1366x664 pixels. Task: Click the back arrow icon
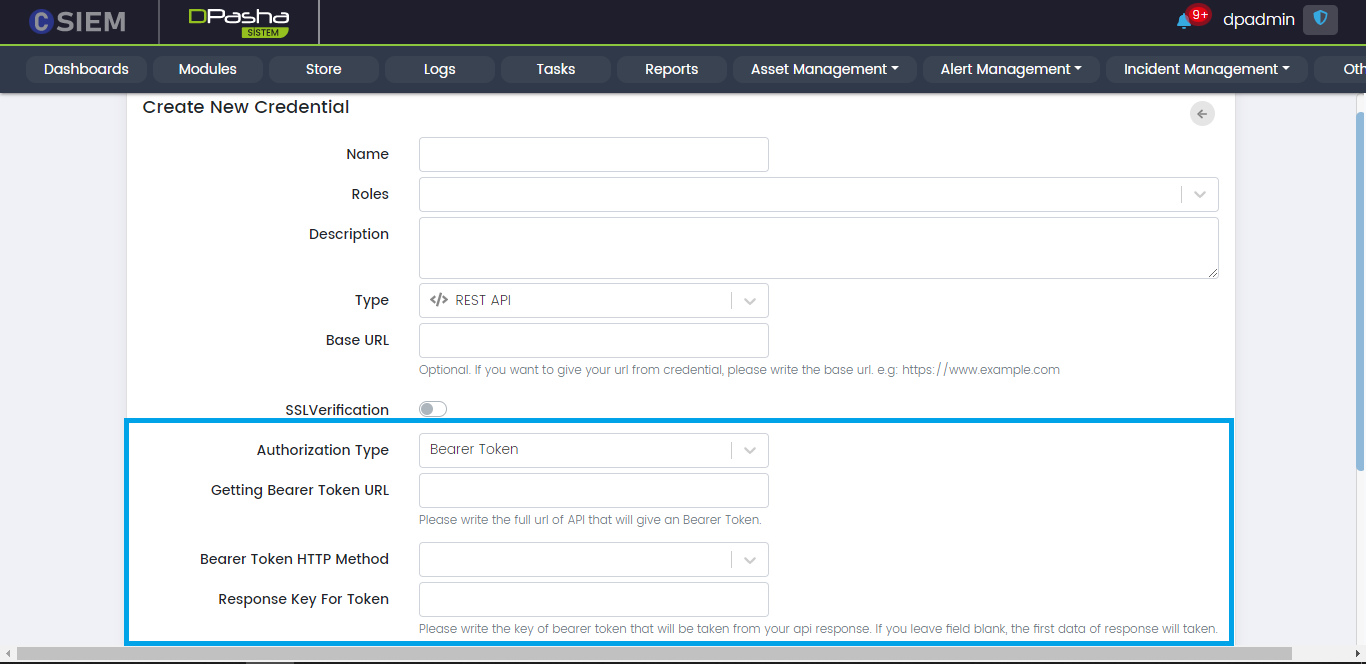tap(1202, 114)
